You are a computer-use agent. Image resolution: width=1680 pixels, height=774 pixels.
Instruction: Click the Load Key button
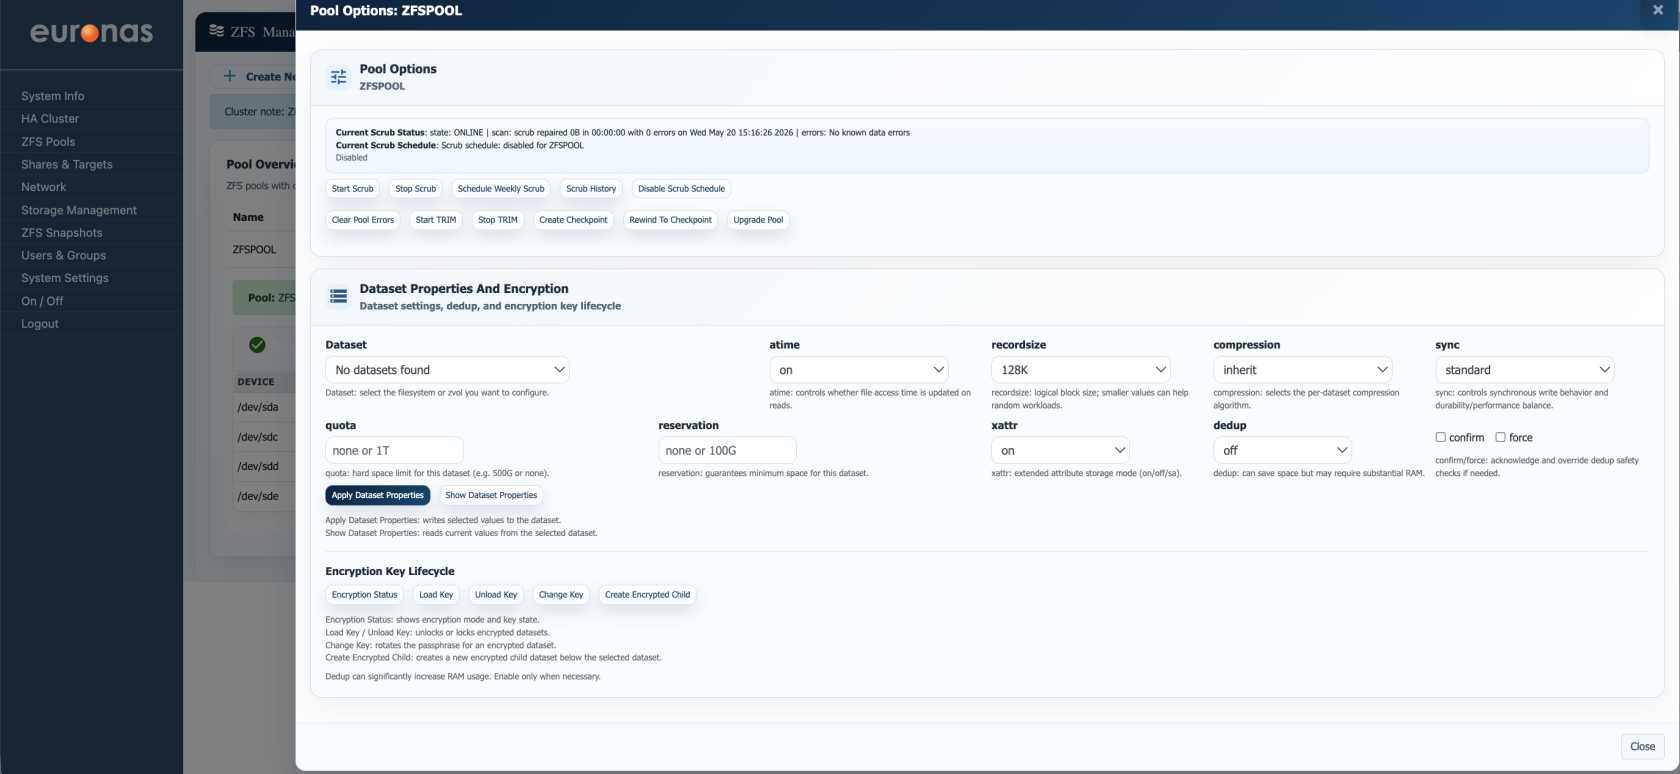[436, 595]
